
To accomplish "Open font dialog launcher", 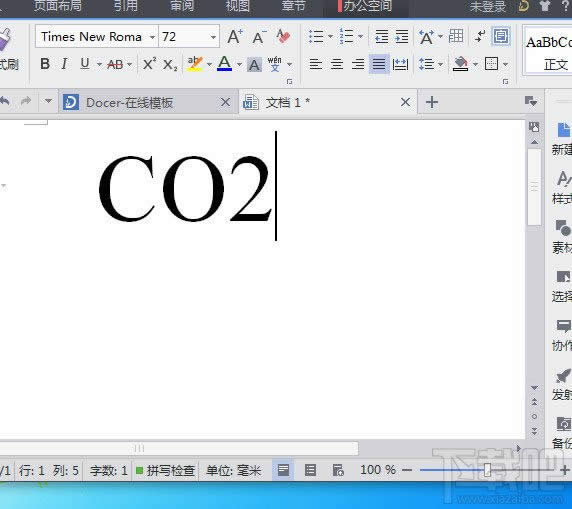I will (289, 82).
